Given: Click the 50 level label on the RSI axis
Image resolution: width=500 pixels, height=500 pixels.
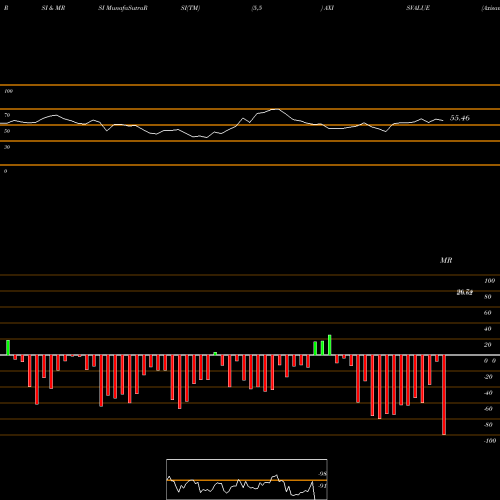Looking at the screenshot, I should (x=7, y=131).
